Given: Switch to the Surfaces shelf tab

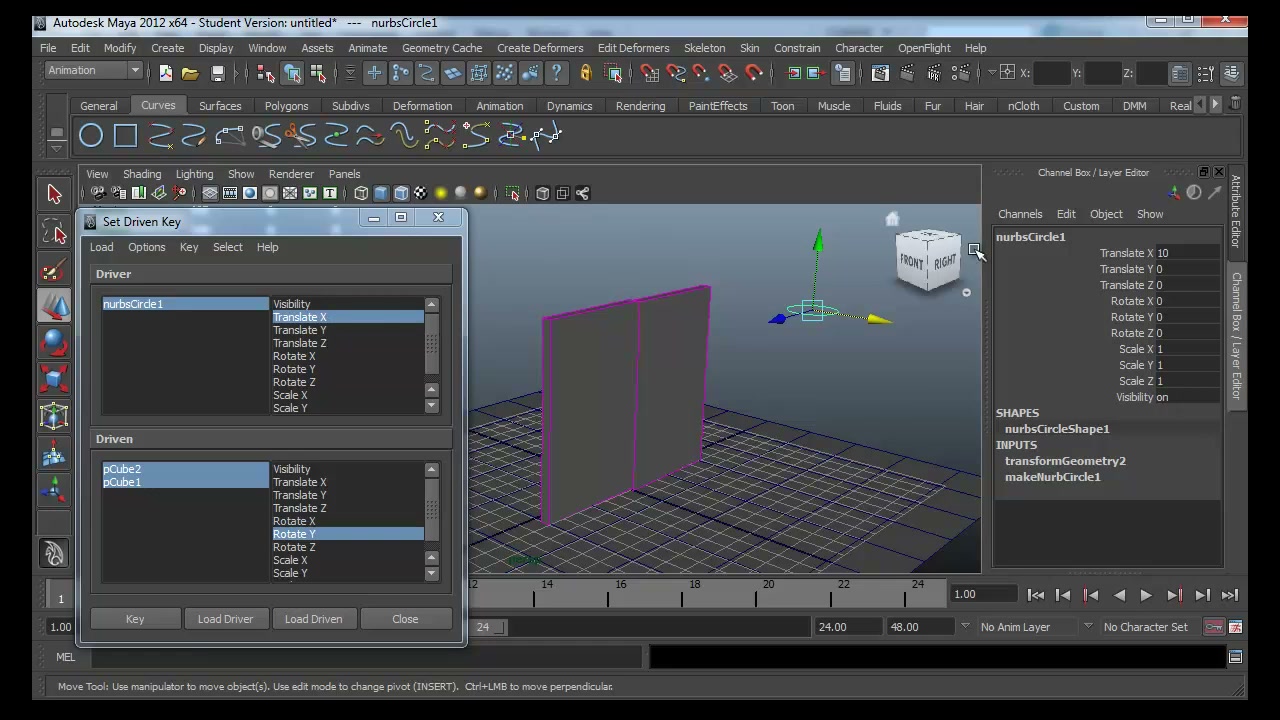Looking at the screenshot, I should click(220, 106).
